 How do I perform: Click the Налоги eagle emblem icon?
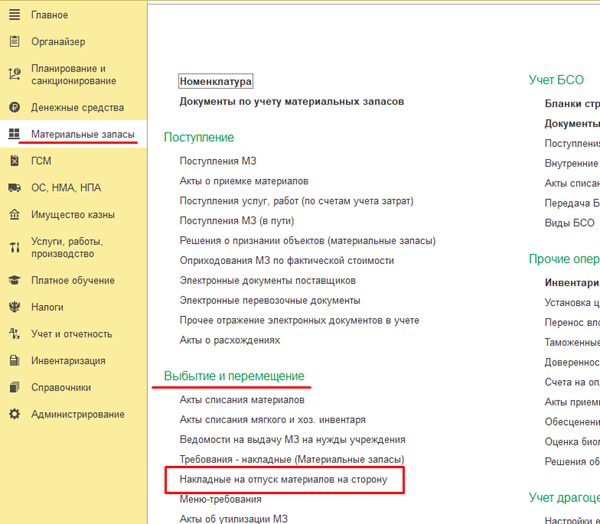(15, 307)
